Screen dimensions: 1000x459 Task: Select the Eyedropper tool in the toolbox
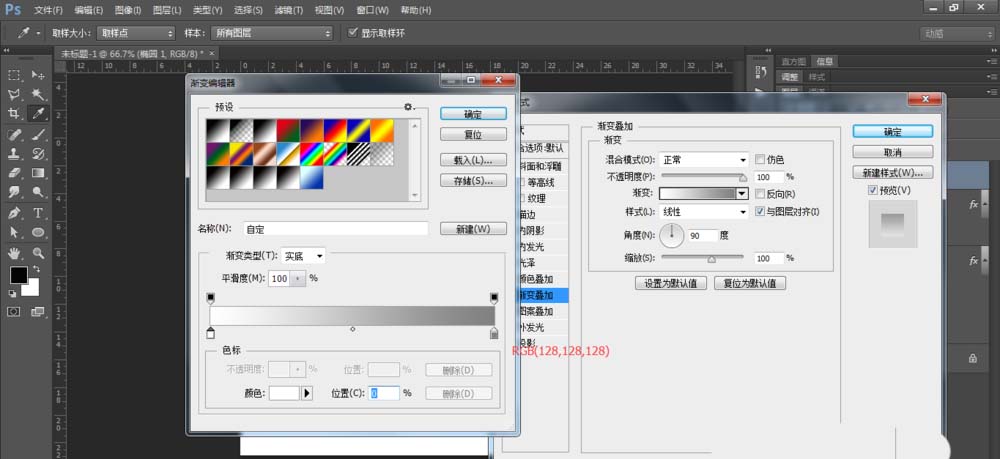38,113
